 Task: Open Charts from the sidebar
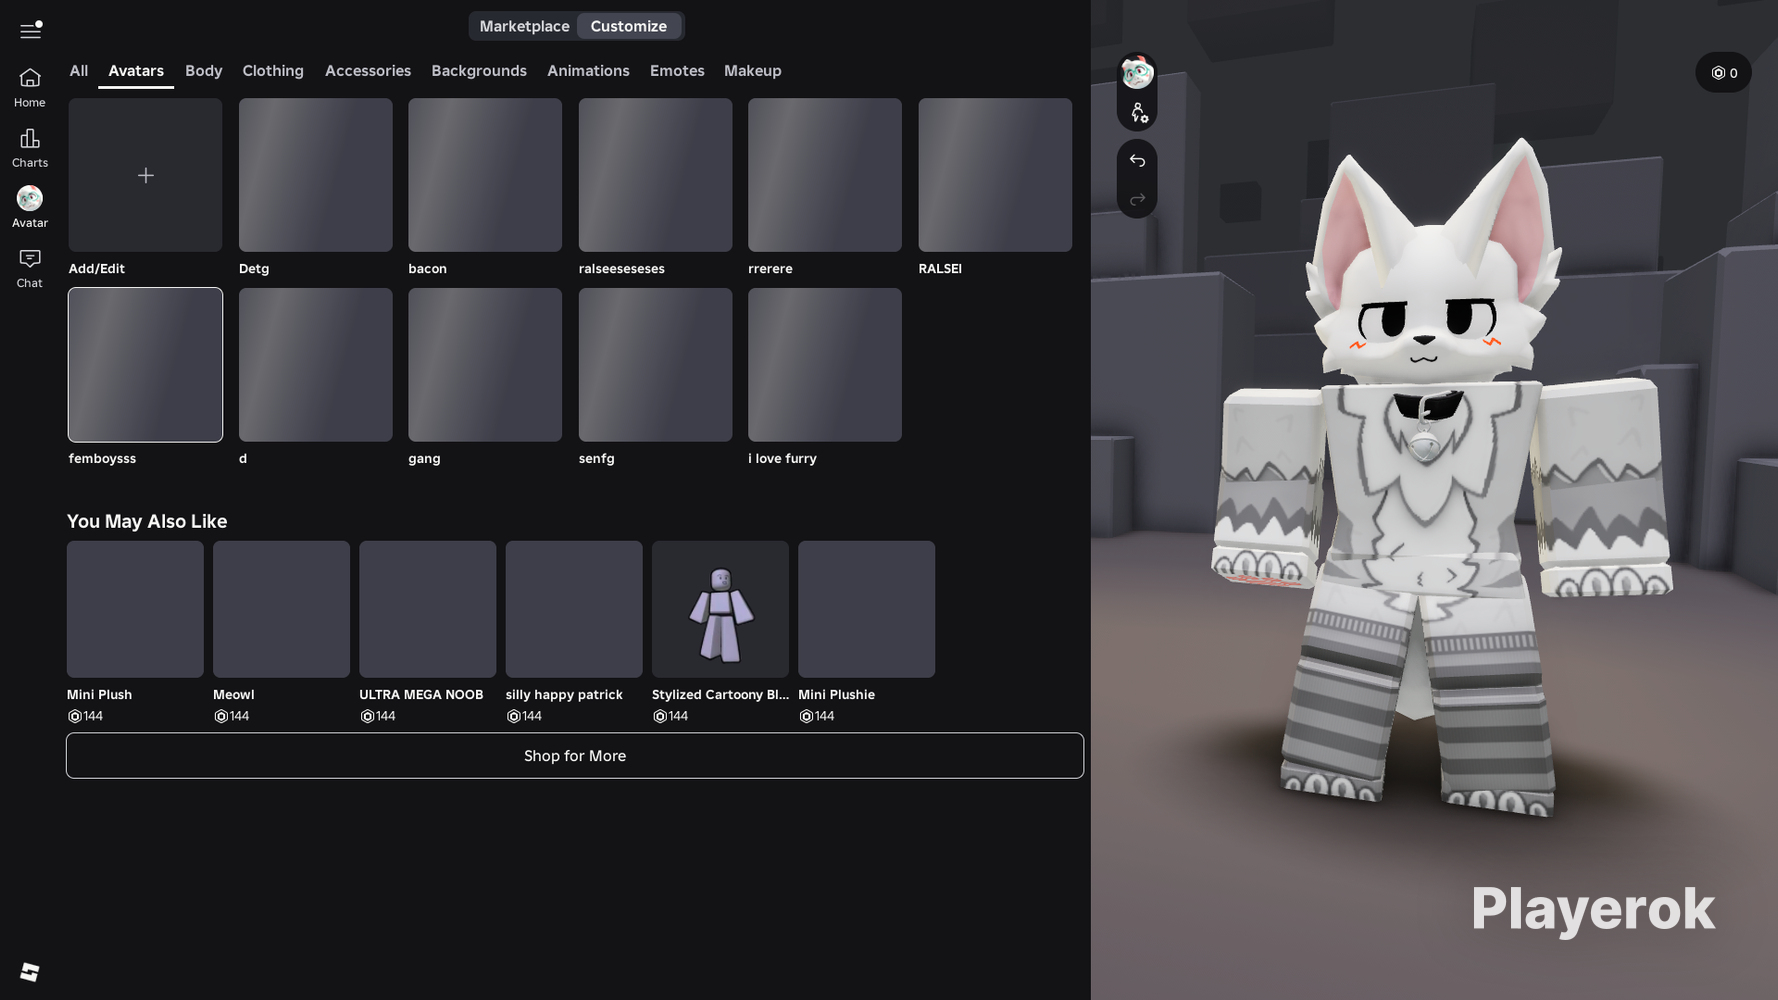tap(30, 148)
